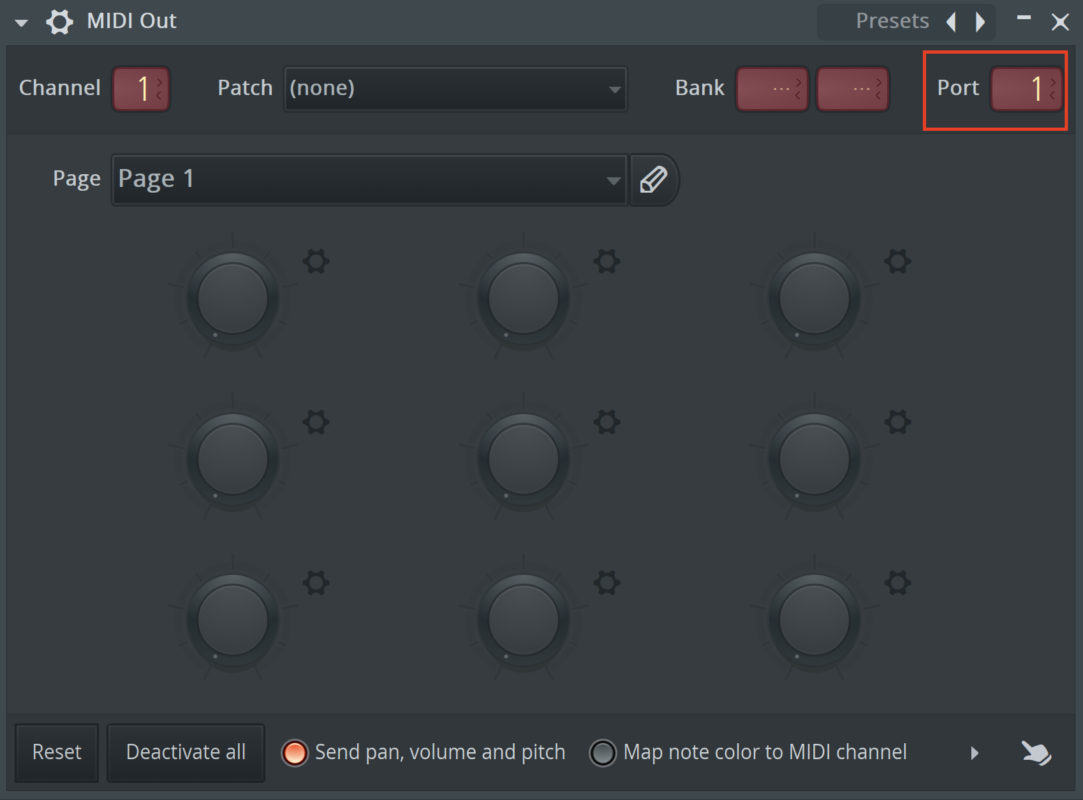Open the plugin menu arrow in title bar
Viewport: 1083px width, 800px height.
tap(22, 23)
